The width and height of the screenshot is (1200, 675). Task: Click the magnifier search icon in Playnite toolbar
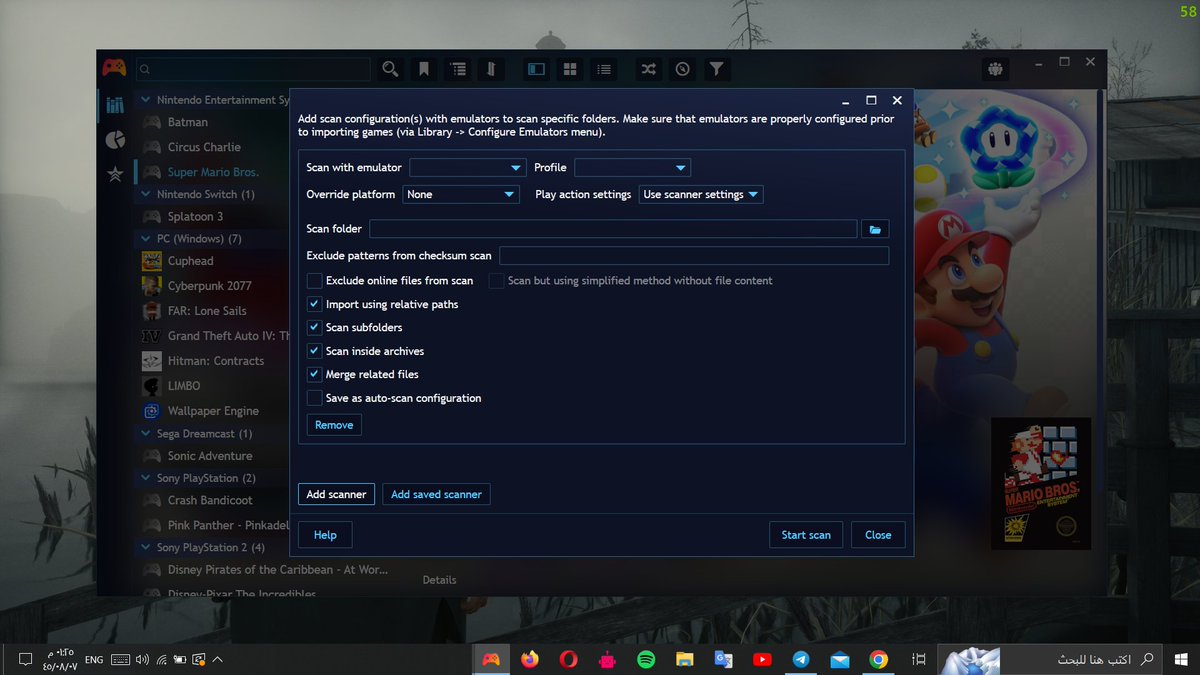(390, 69)
